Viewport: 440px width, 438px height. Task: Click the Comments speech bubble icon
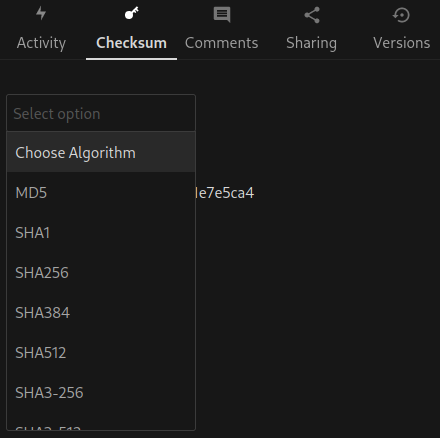pyautogui.click(x=222, y=15)
